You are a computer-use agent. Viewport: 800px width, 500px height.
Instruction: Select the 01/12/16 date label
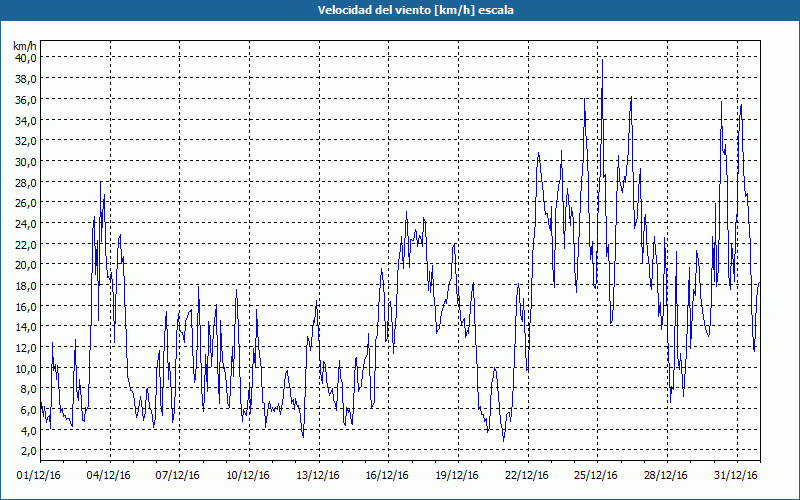pos(40,475)
